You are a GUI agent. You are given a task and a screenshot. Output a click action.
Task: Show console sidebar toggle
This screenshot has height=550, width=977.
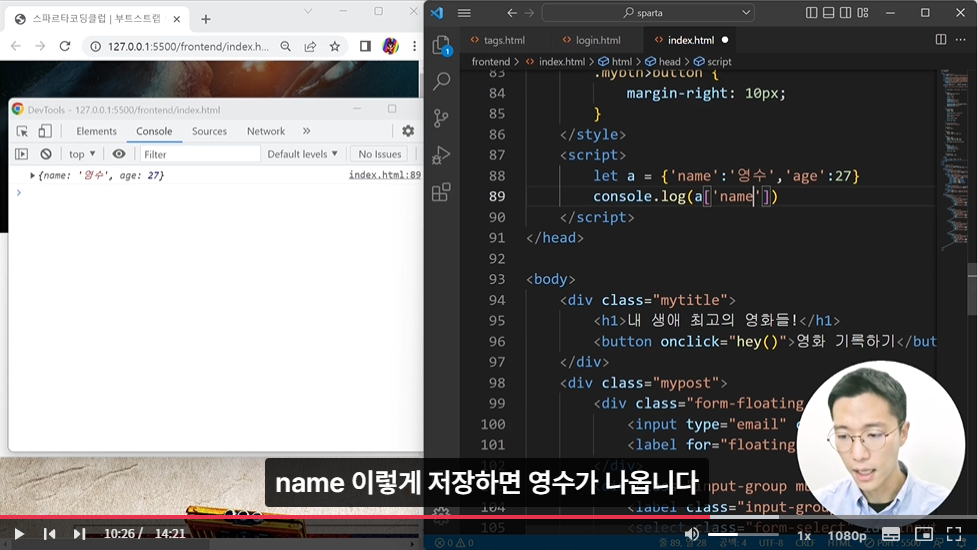(x=22, y=154)
